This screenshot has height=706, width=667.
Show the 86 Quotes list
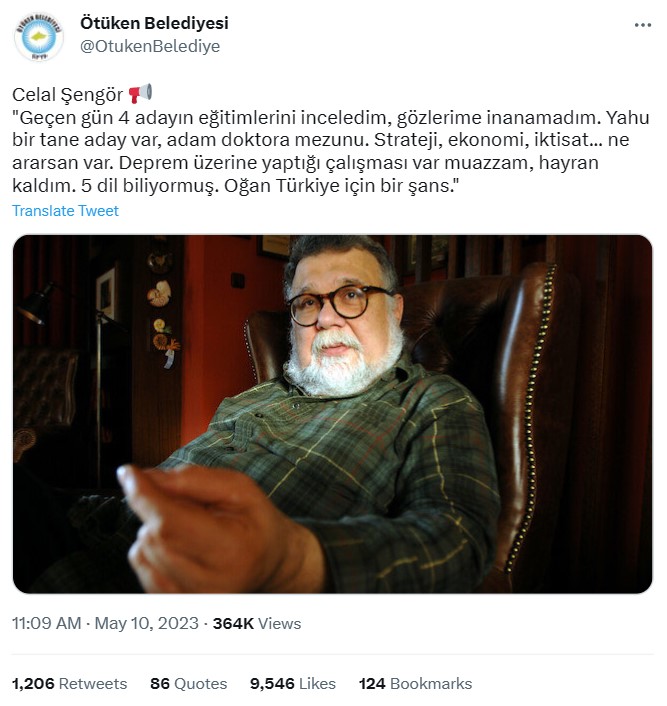pos(189,683)
